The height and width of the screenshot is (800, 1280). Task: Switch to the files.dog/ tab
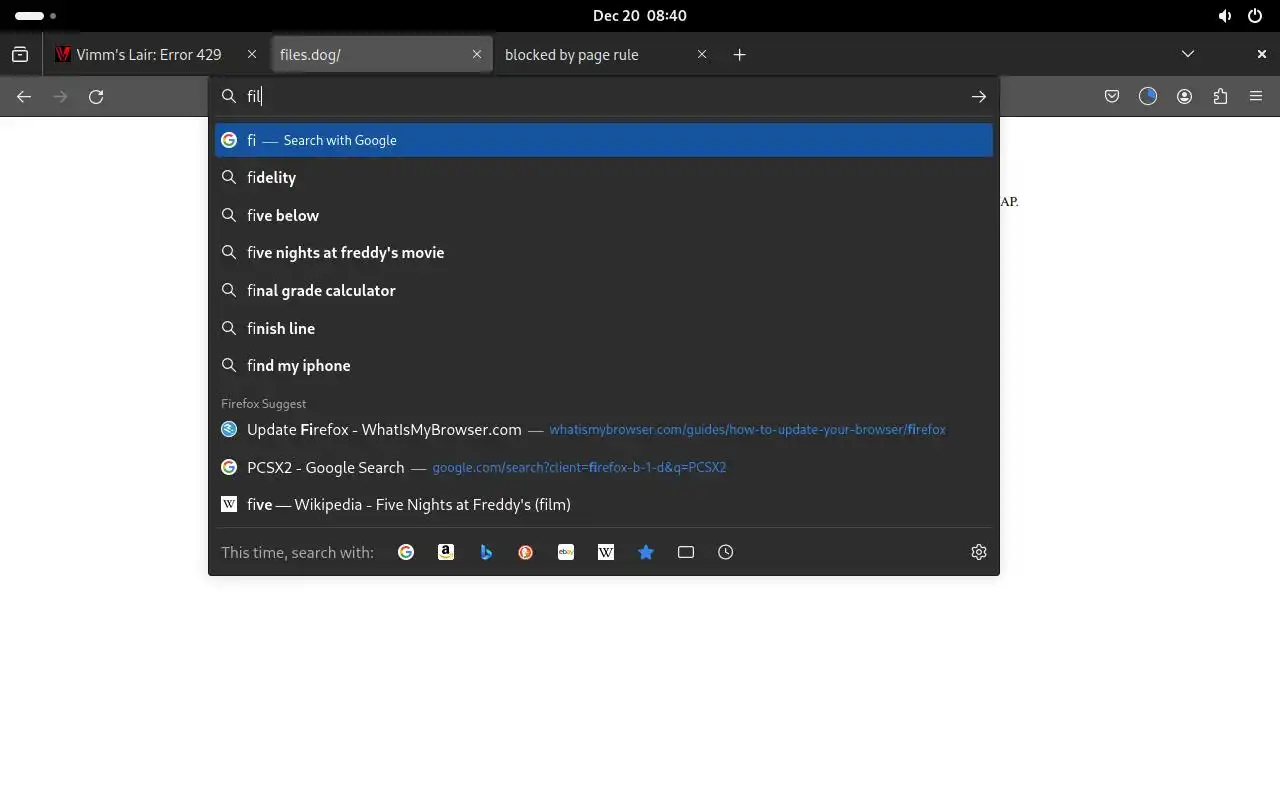tap(382, 55)
